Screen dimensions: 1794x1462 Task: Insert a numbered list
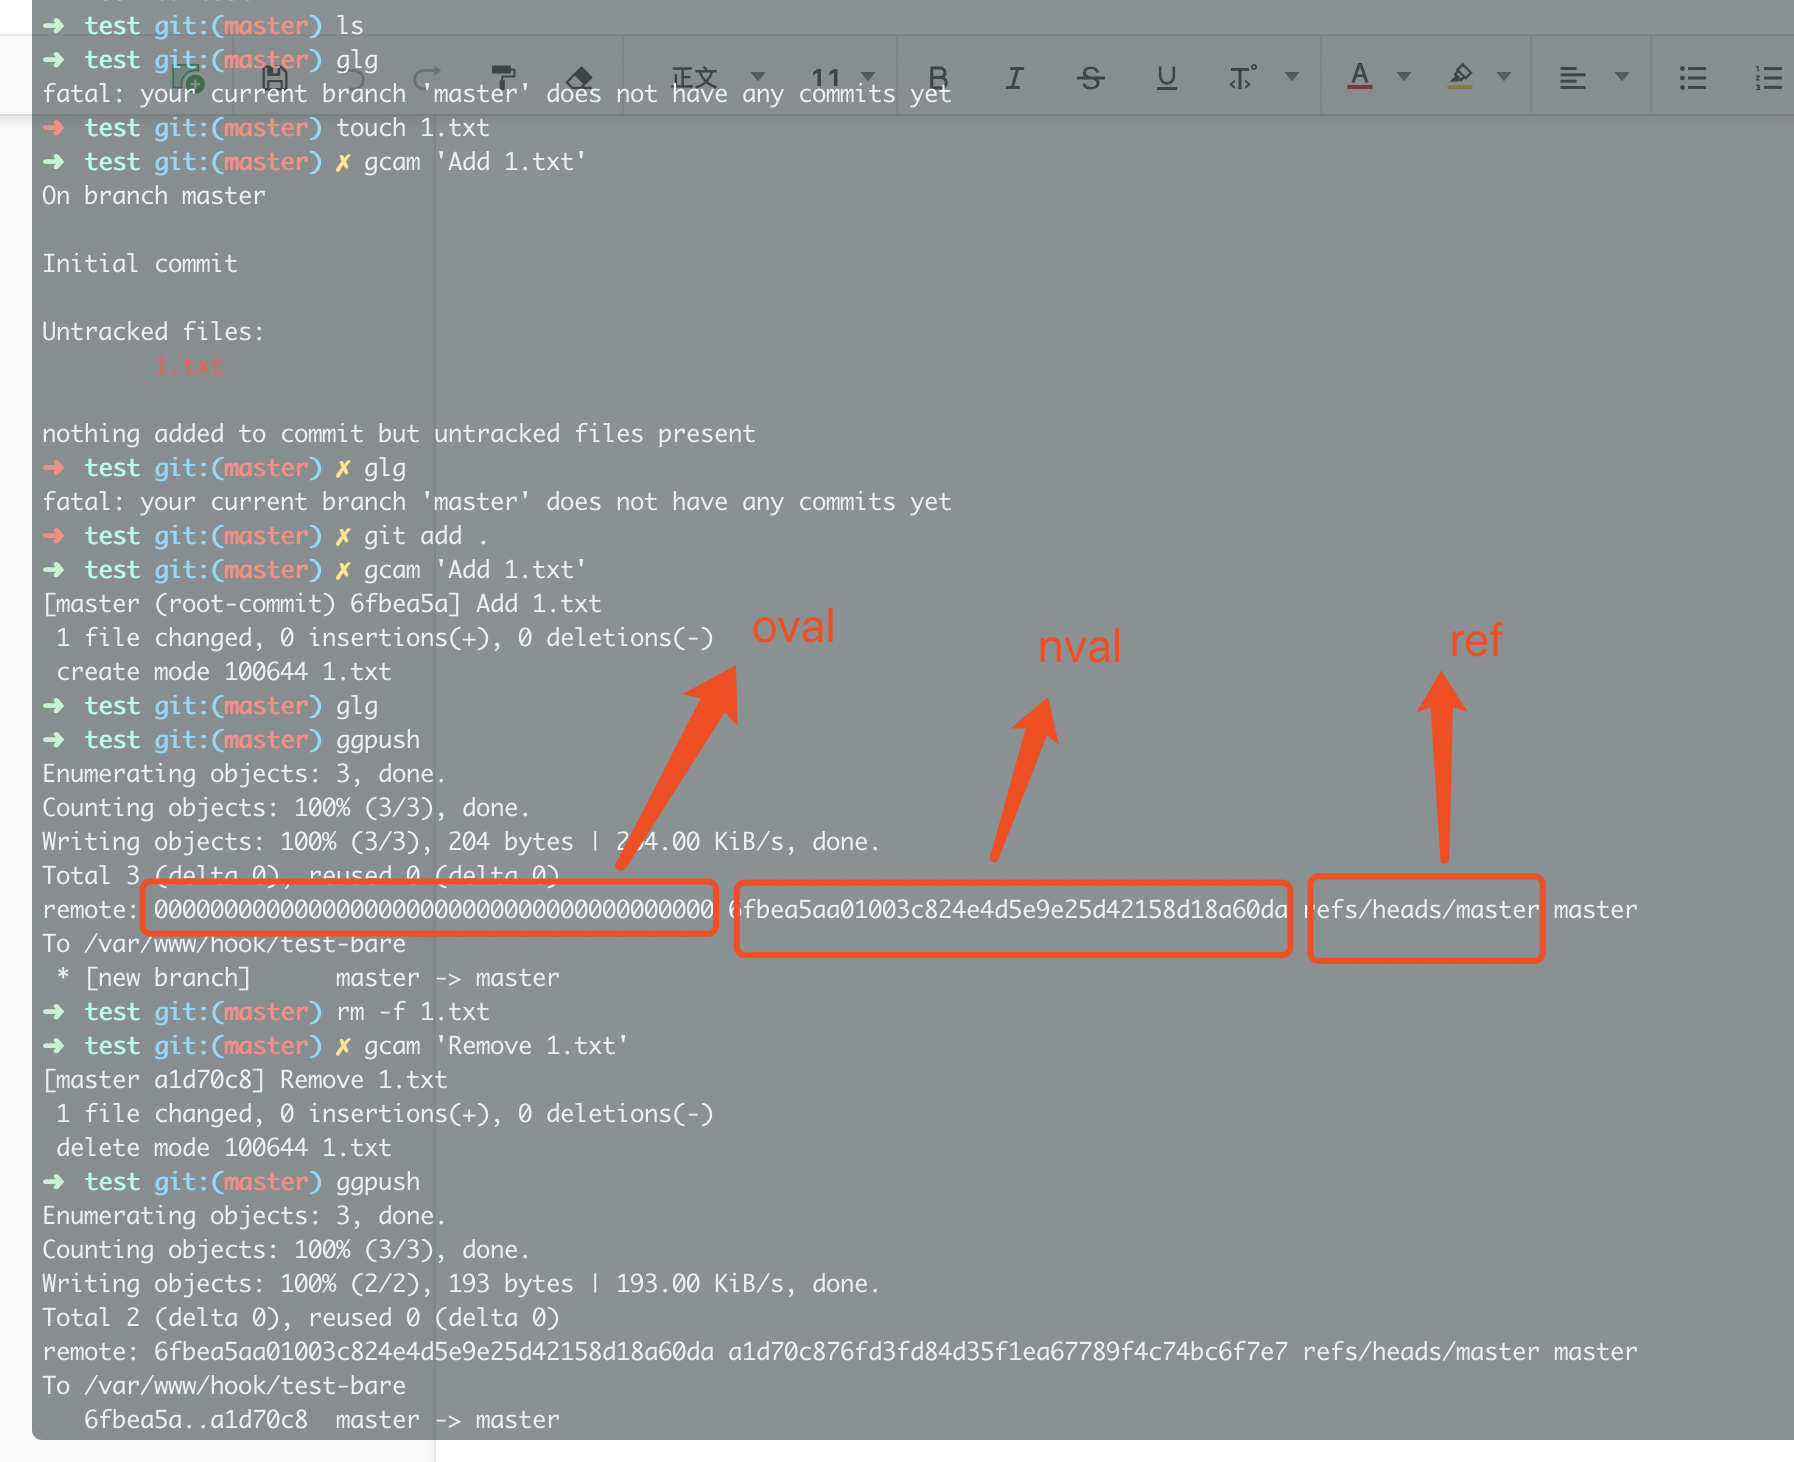click(1768, 78)
